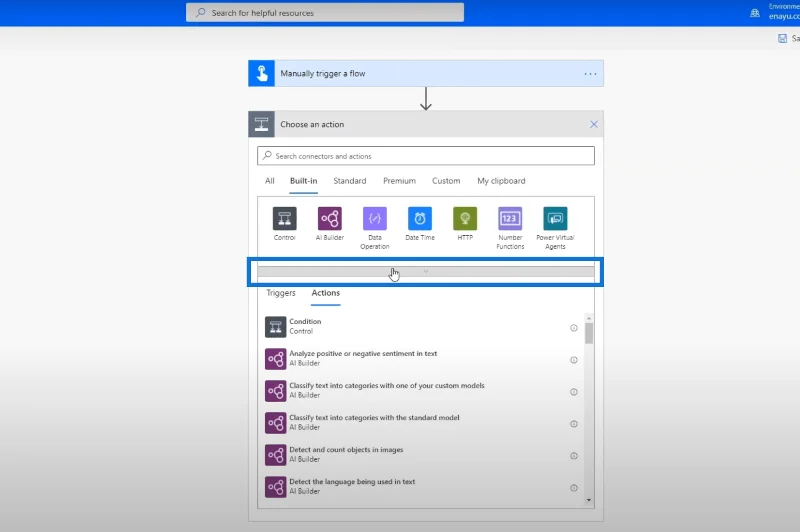Switch to the Premium tab
800x532 pixels.
[399, 181]
